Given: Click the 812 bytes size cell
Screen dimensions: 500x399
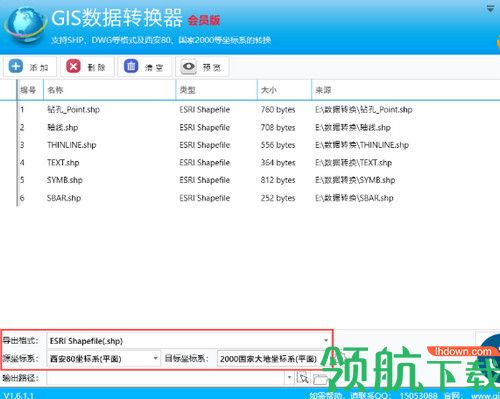Looking at the screenshot, I should tap(278, 180).
